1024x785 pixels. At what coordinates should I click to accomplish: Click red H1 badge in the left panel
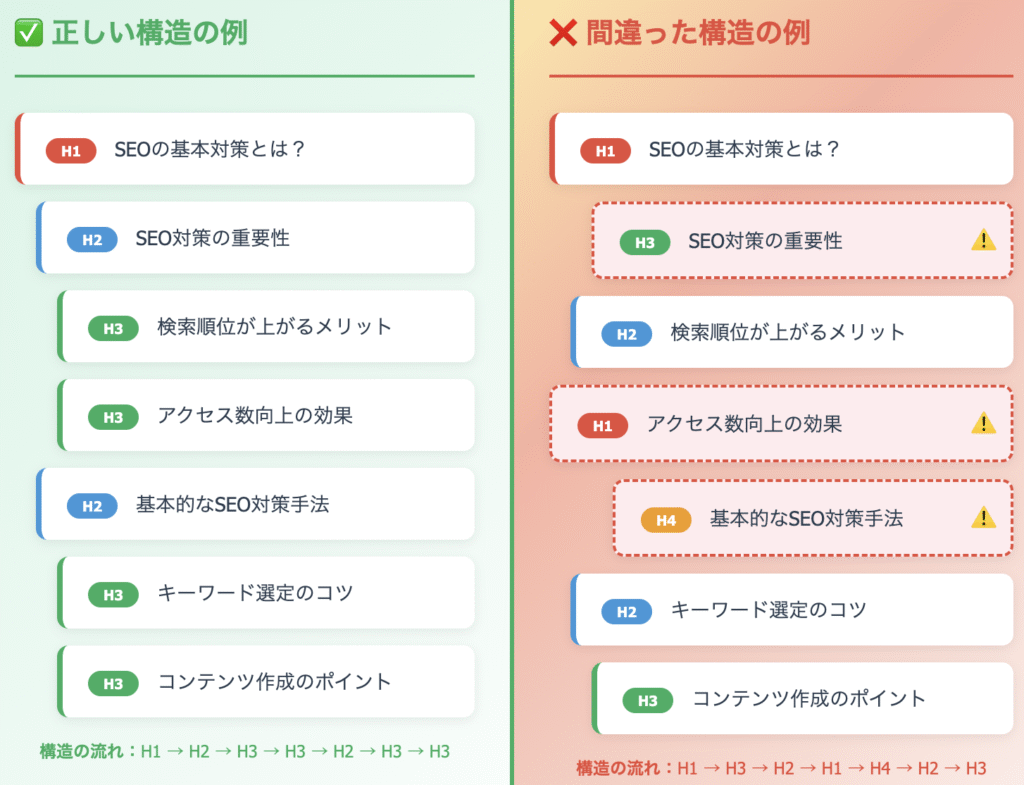[71, 151]
